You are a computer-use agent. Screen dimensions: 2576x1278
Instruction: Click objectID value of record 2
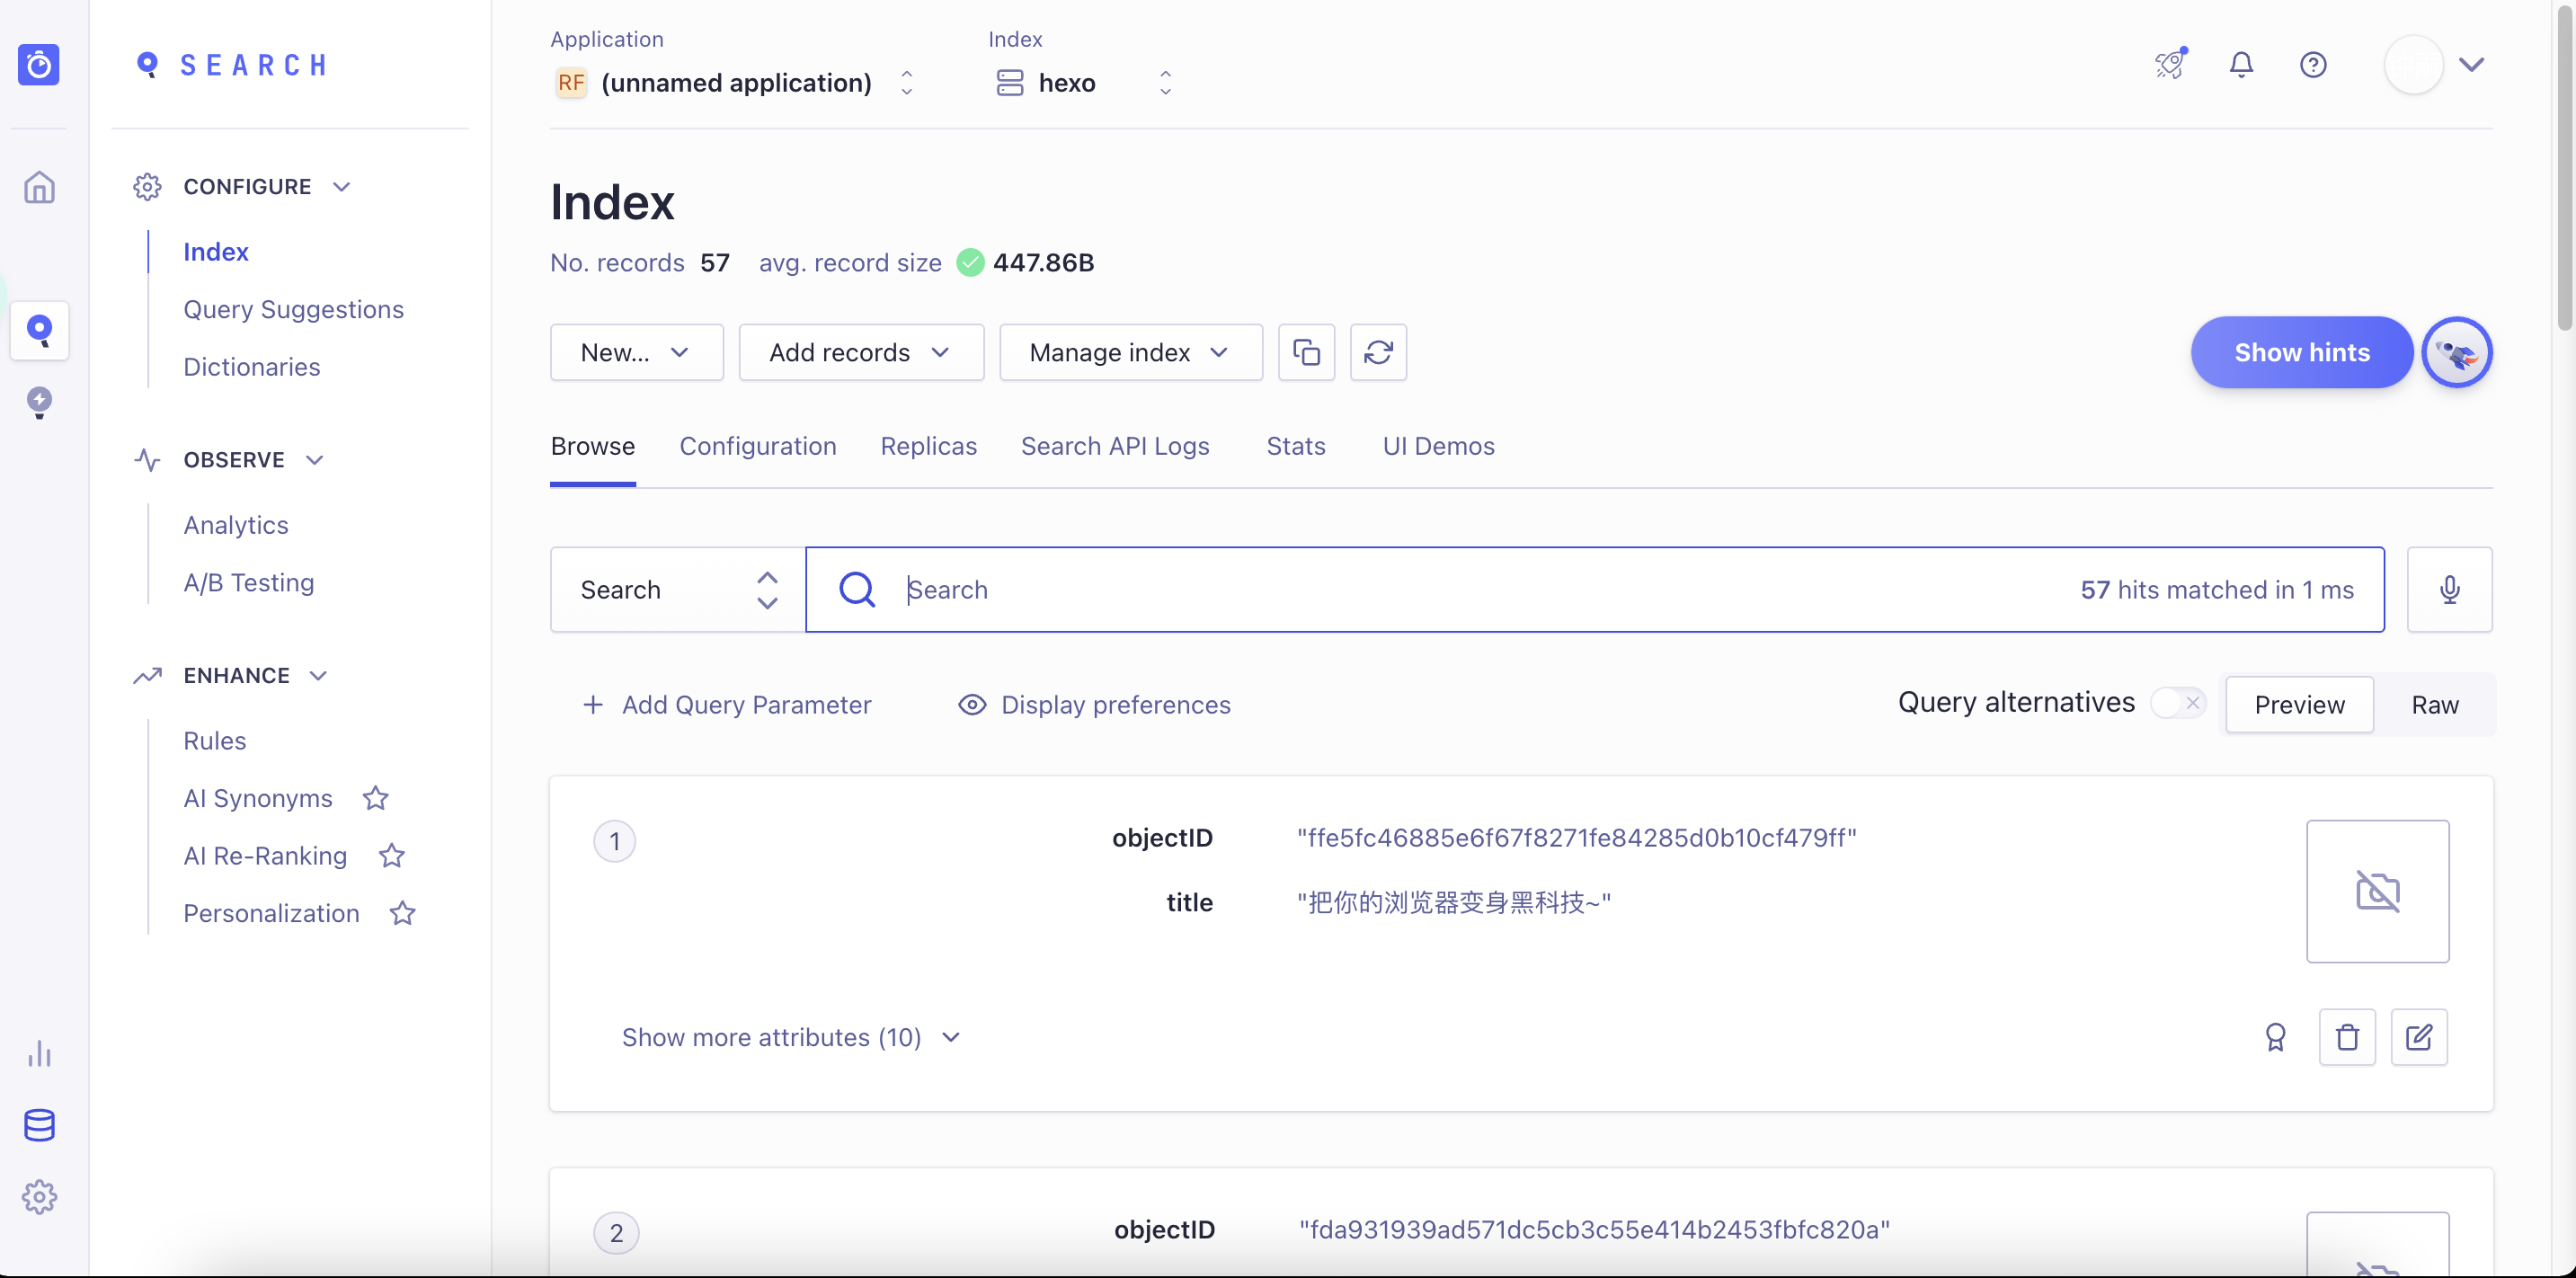(x=1594, y=1230)
